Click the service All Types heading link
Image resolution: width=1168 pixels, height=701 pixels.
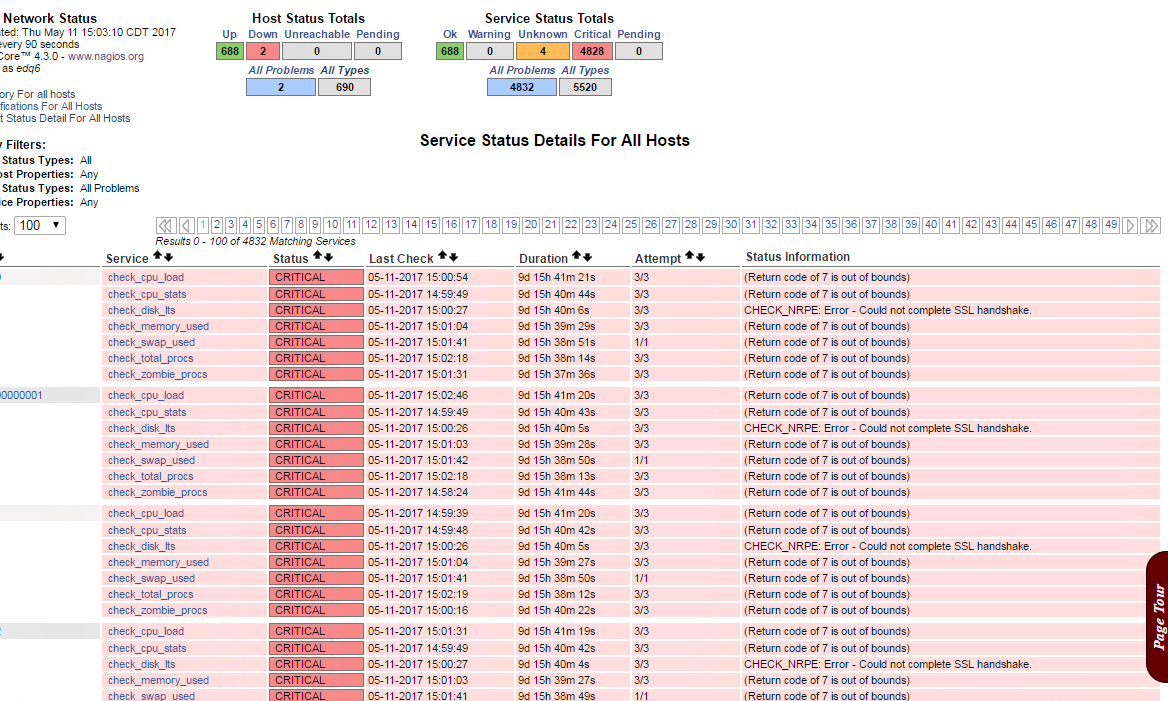click(x=585, y=70)
